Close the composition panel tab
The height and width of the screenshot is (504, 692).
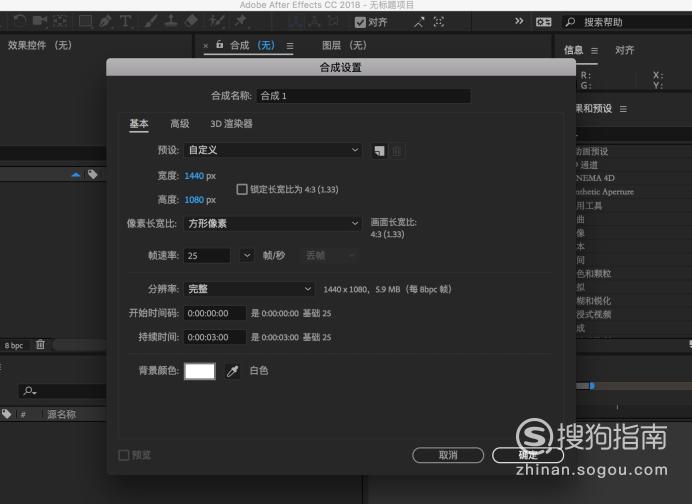pyautogui.click(x=206, y=46)
